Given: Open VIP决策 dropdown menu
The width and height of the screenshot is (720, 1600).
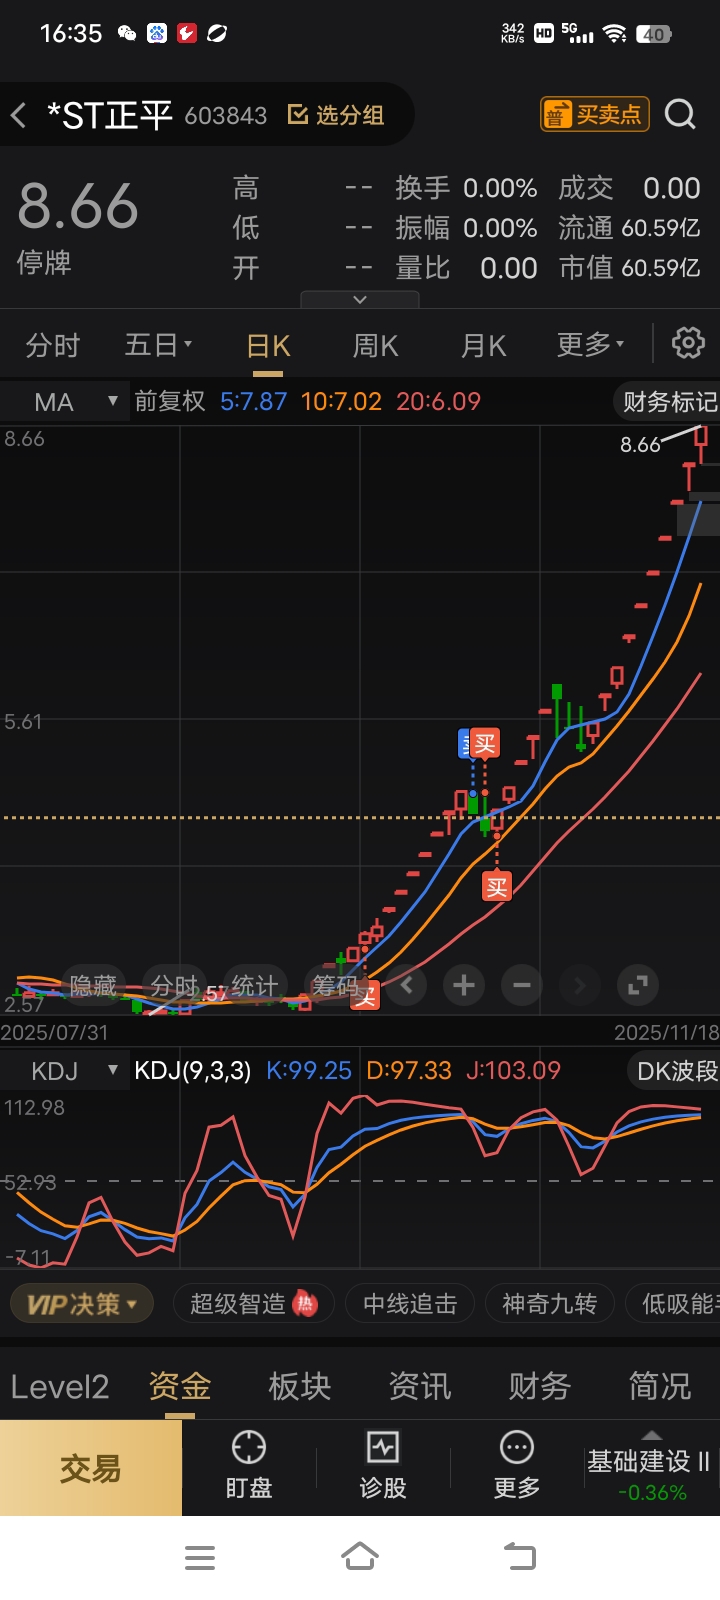Looking at the screenshot, I should [x=81, y=1304].
